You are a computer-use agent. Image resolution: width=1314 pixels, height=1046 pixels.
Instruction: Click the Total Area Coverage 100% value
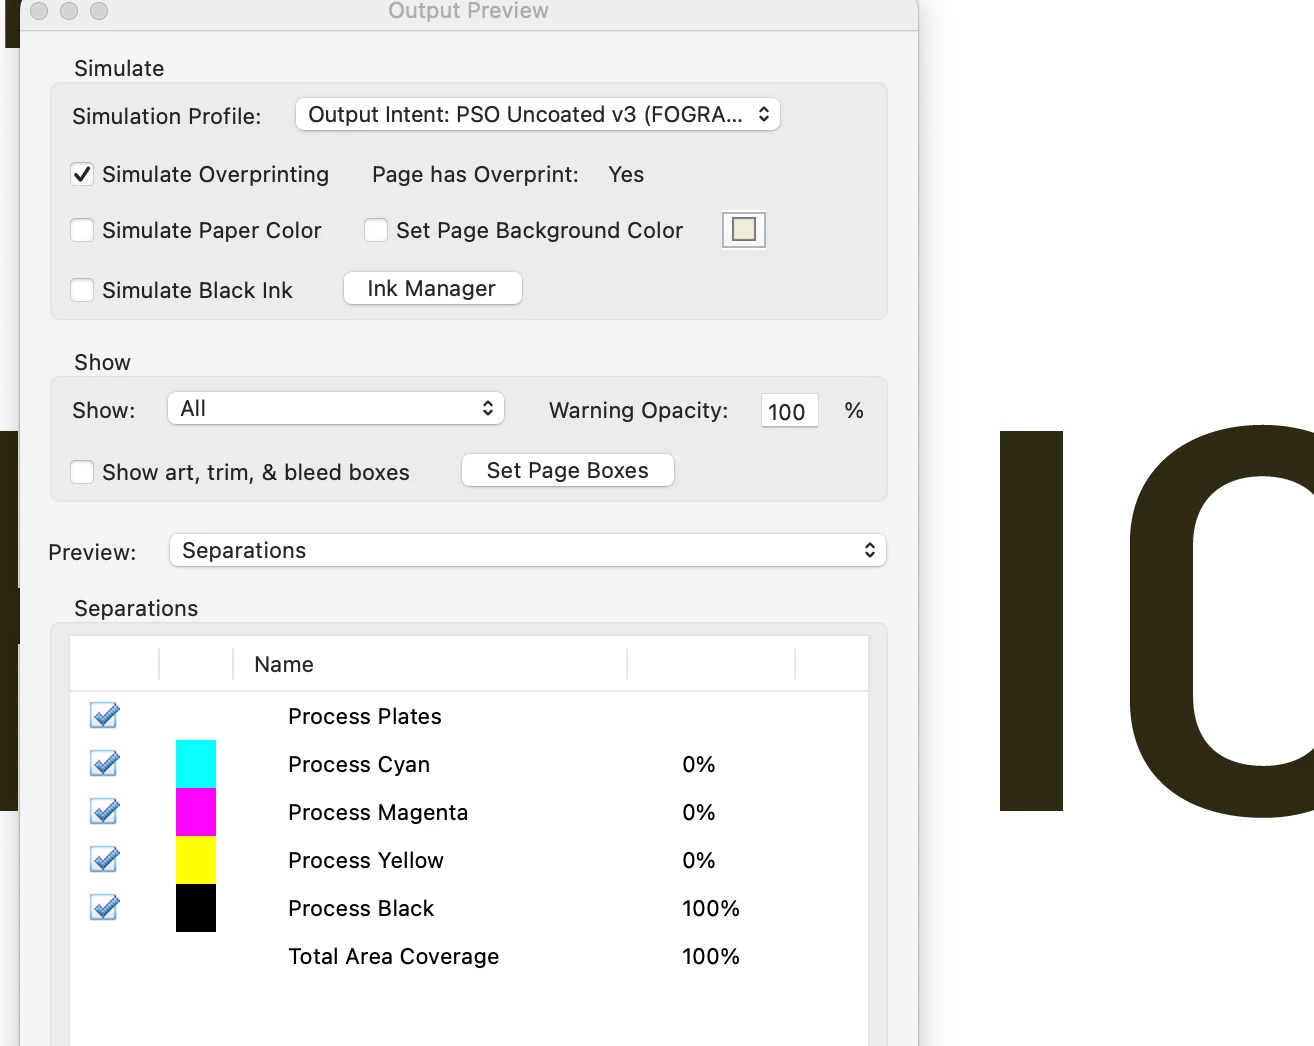[x=711, y=956]
